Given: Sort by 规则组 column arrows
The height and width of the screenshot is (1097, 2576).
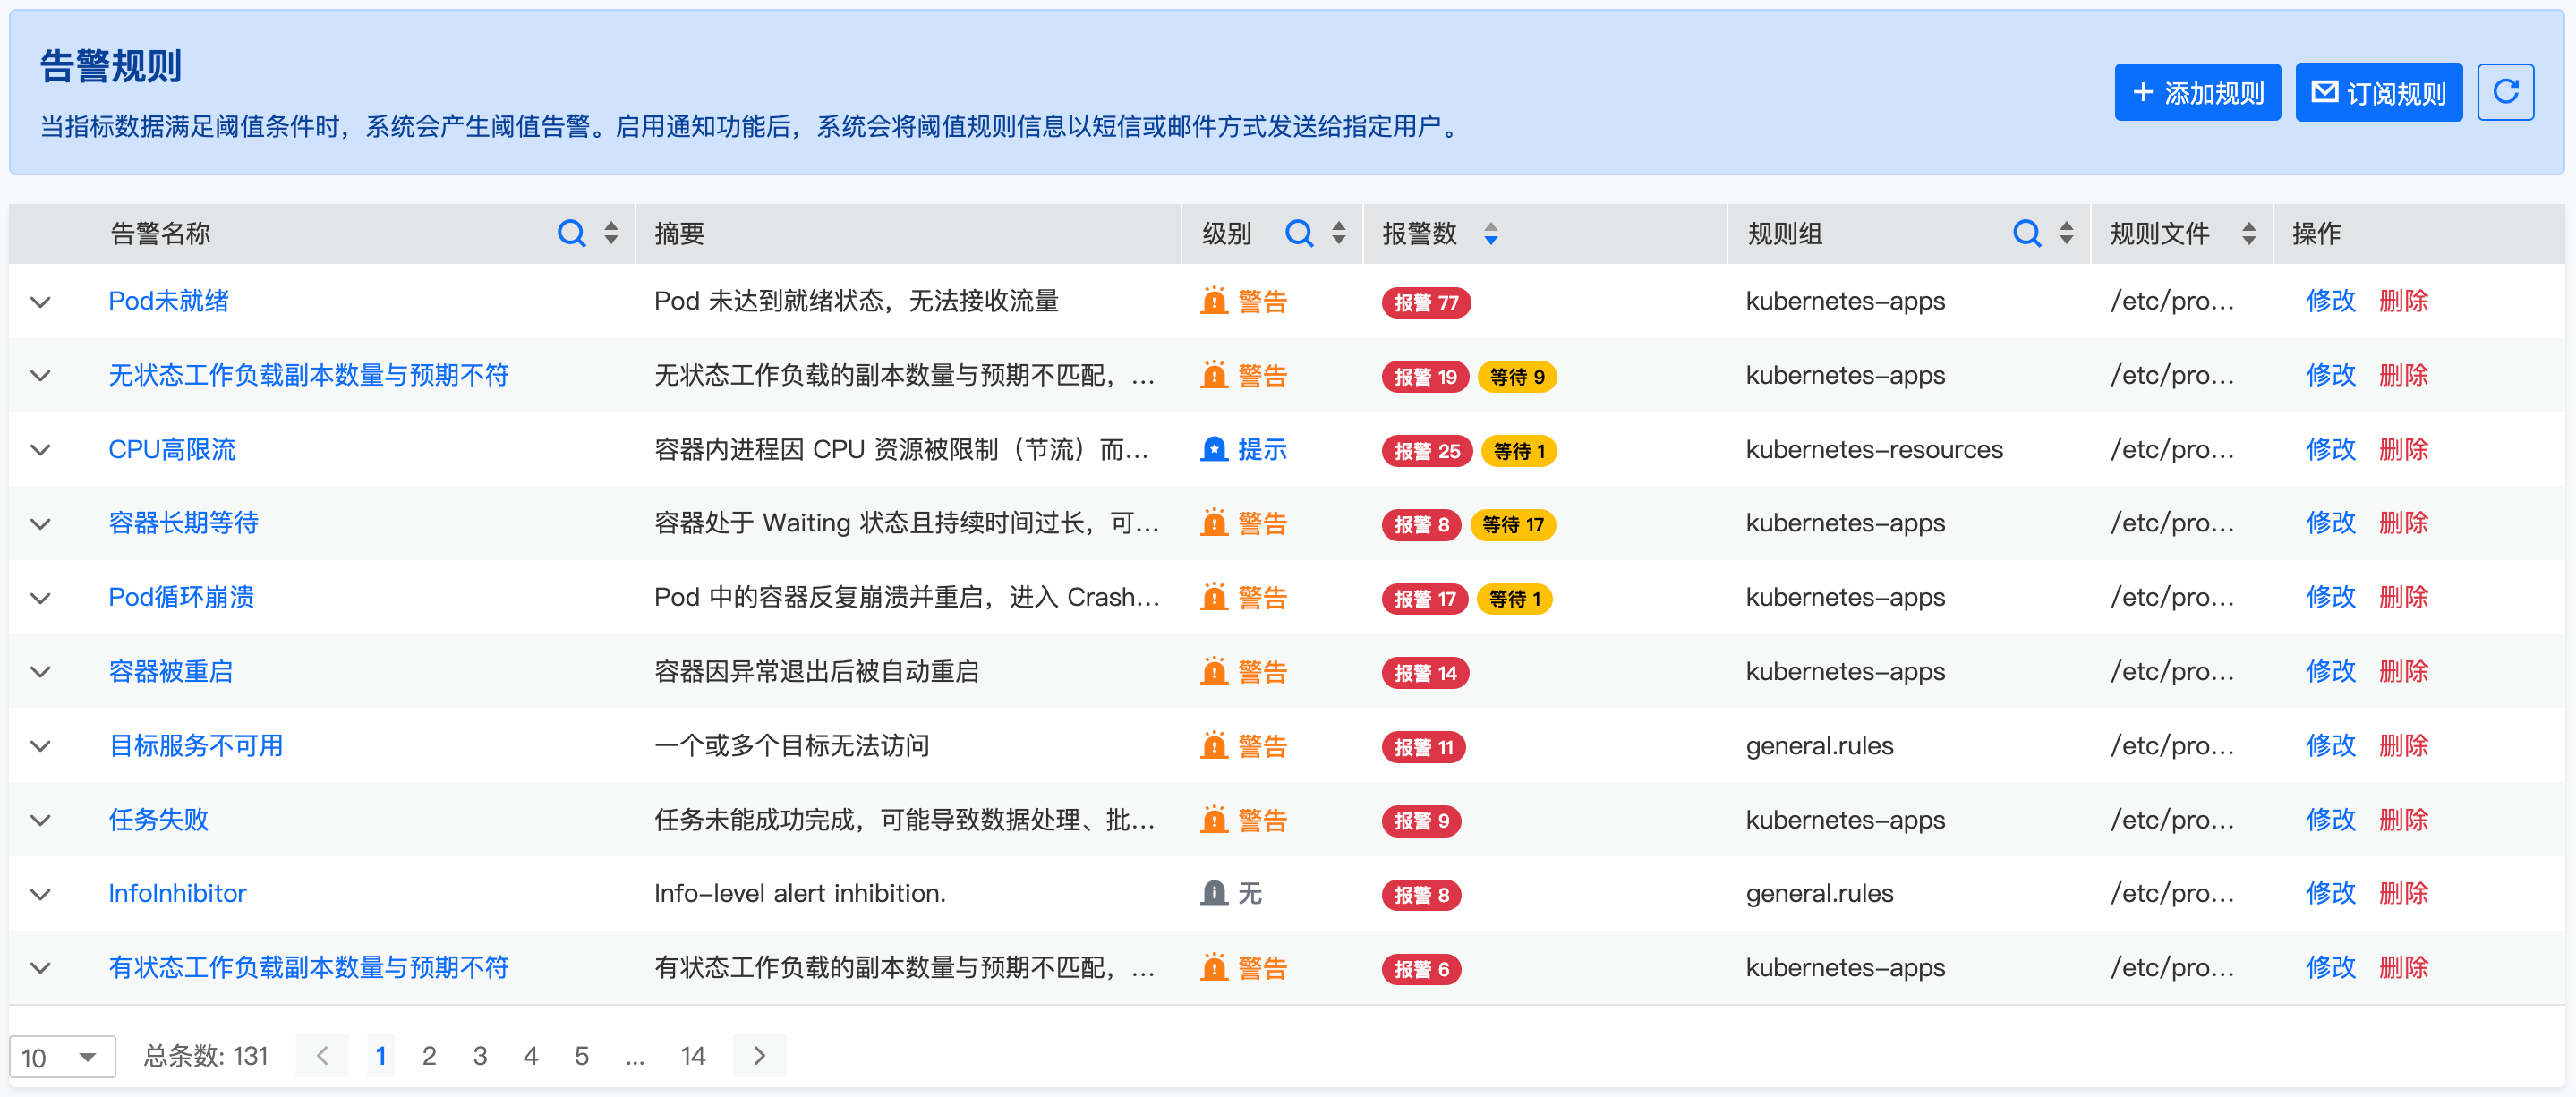Looking at the screenshot, I should [x=2066, y=234].
